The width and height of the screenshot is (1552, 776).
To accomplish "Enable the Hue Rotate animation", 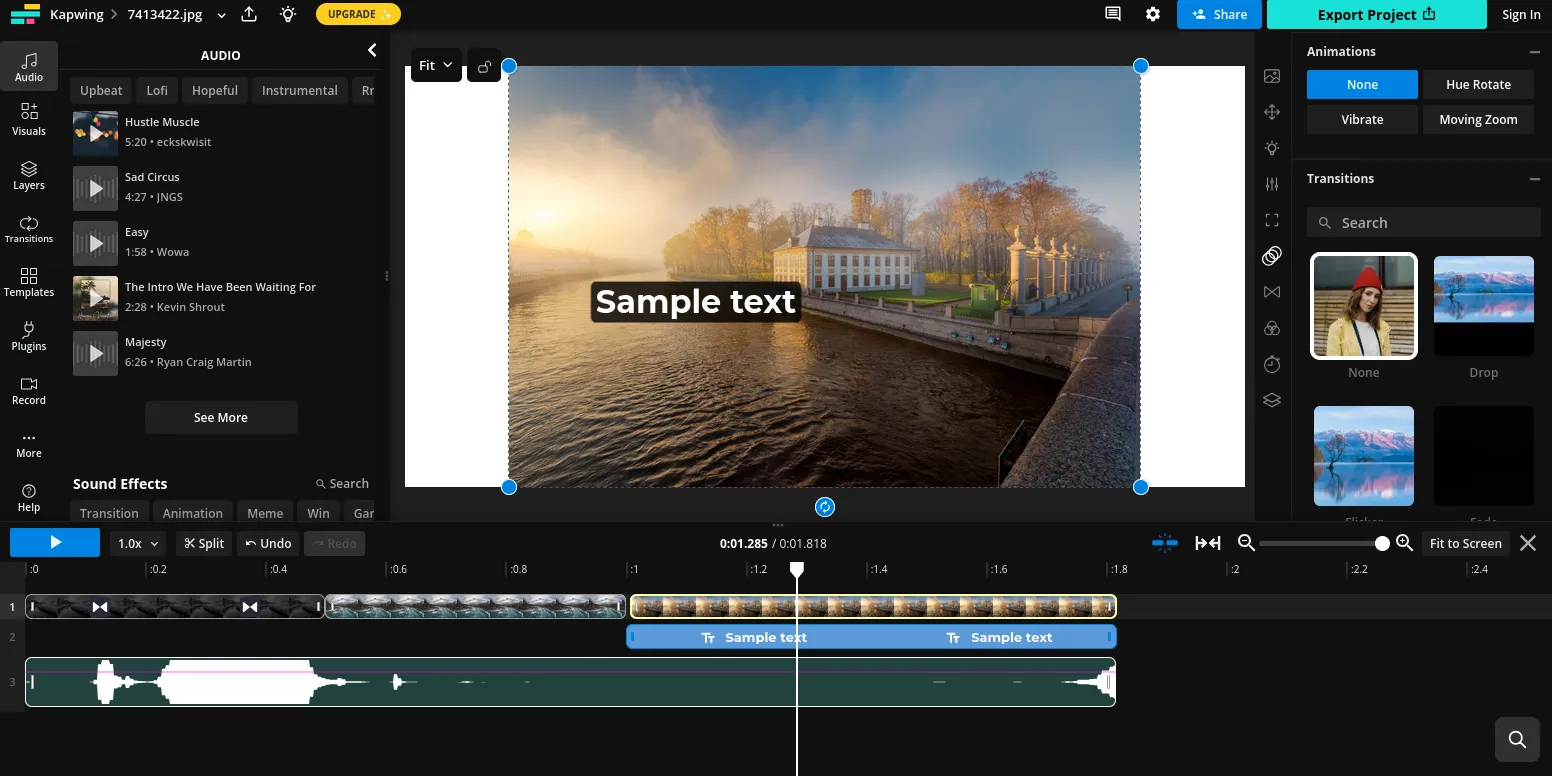I will 1478,84.
